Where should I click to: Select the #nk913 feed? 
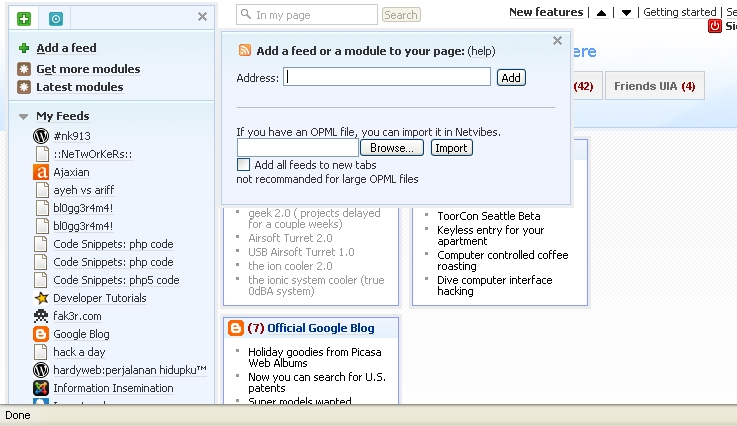pyautogui.click(x=72, y=136)
